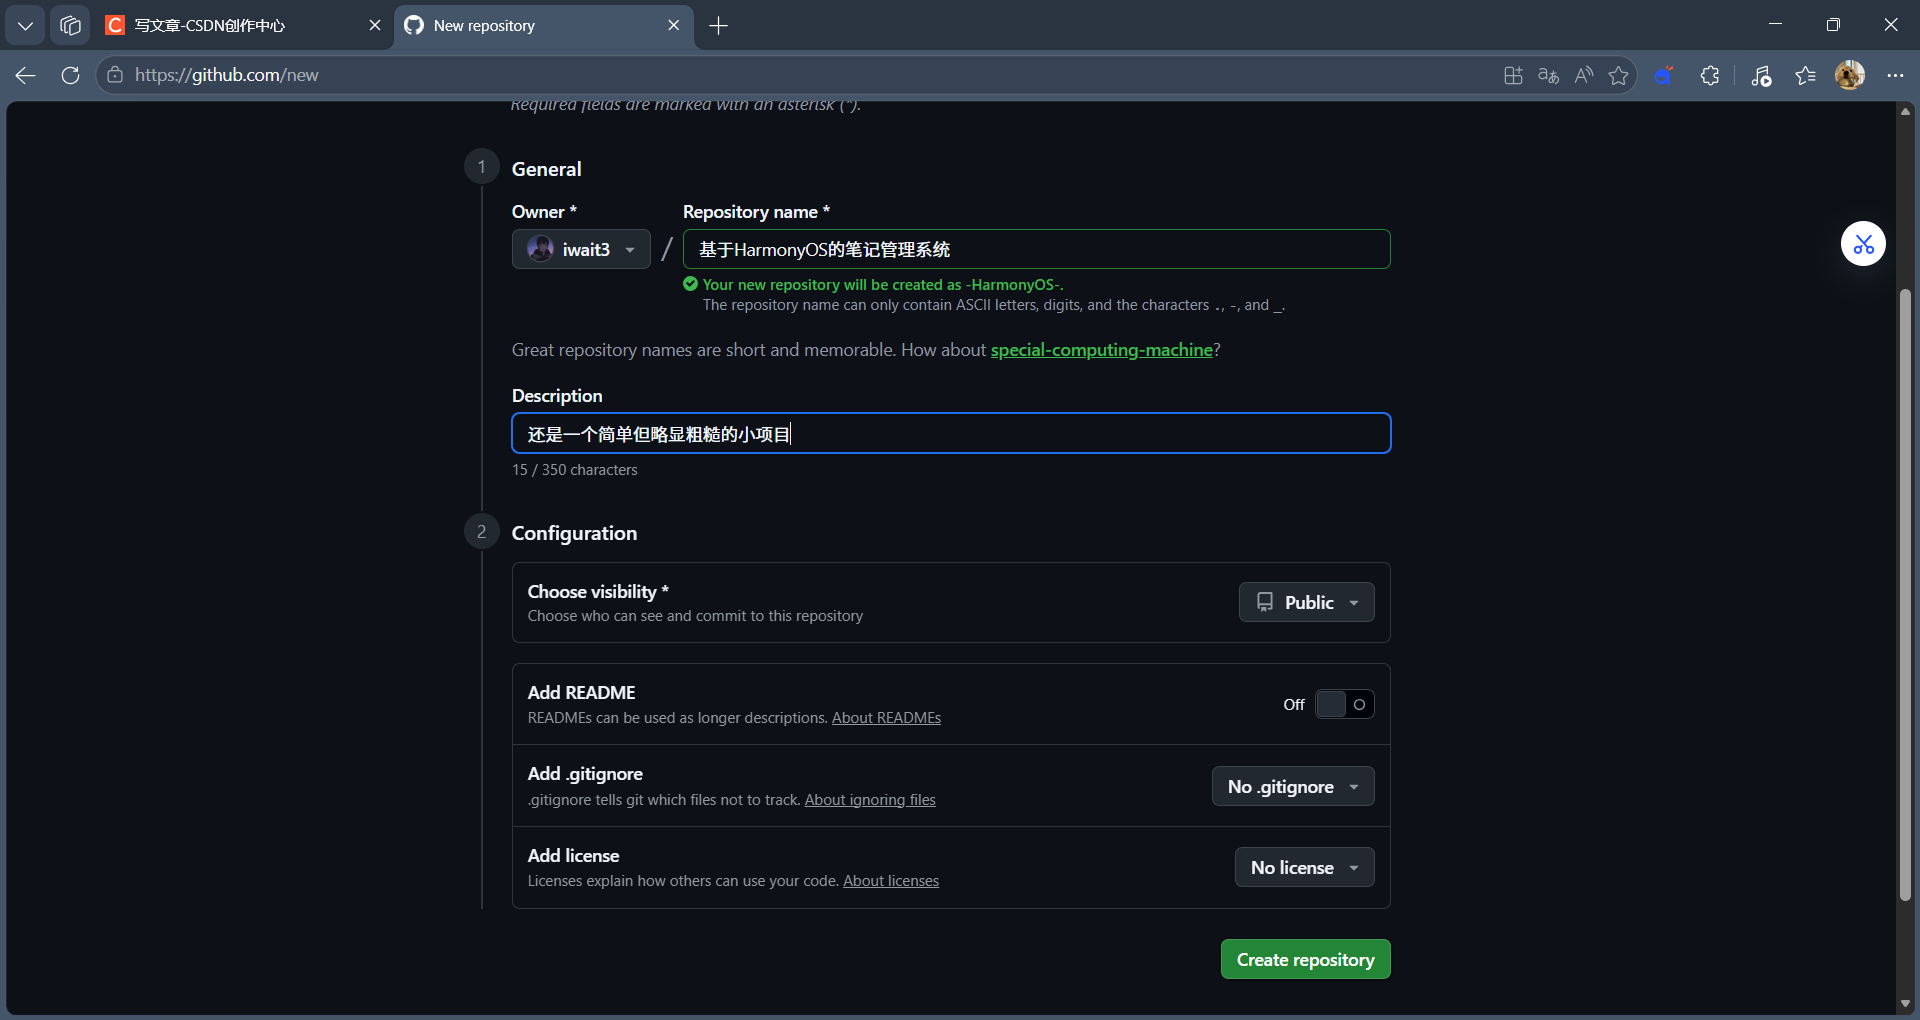
Task: Open the workspaces icon in the title bar
Action: (x=70, y=25)
